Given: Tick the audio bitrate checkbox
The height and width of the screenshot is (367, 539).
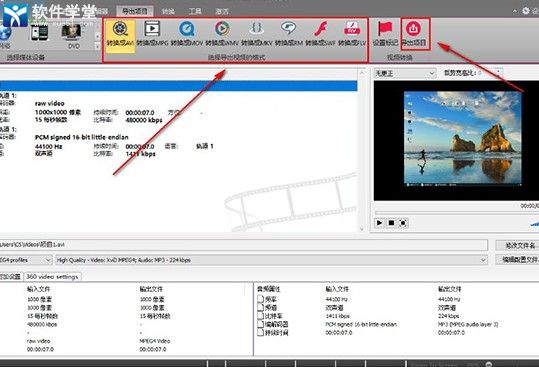Looking at the screenshot, I should (261, 316).
